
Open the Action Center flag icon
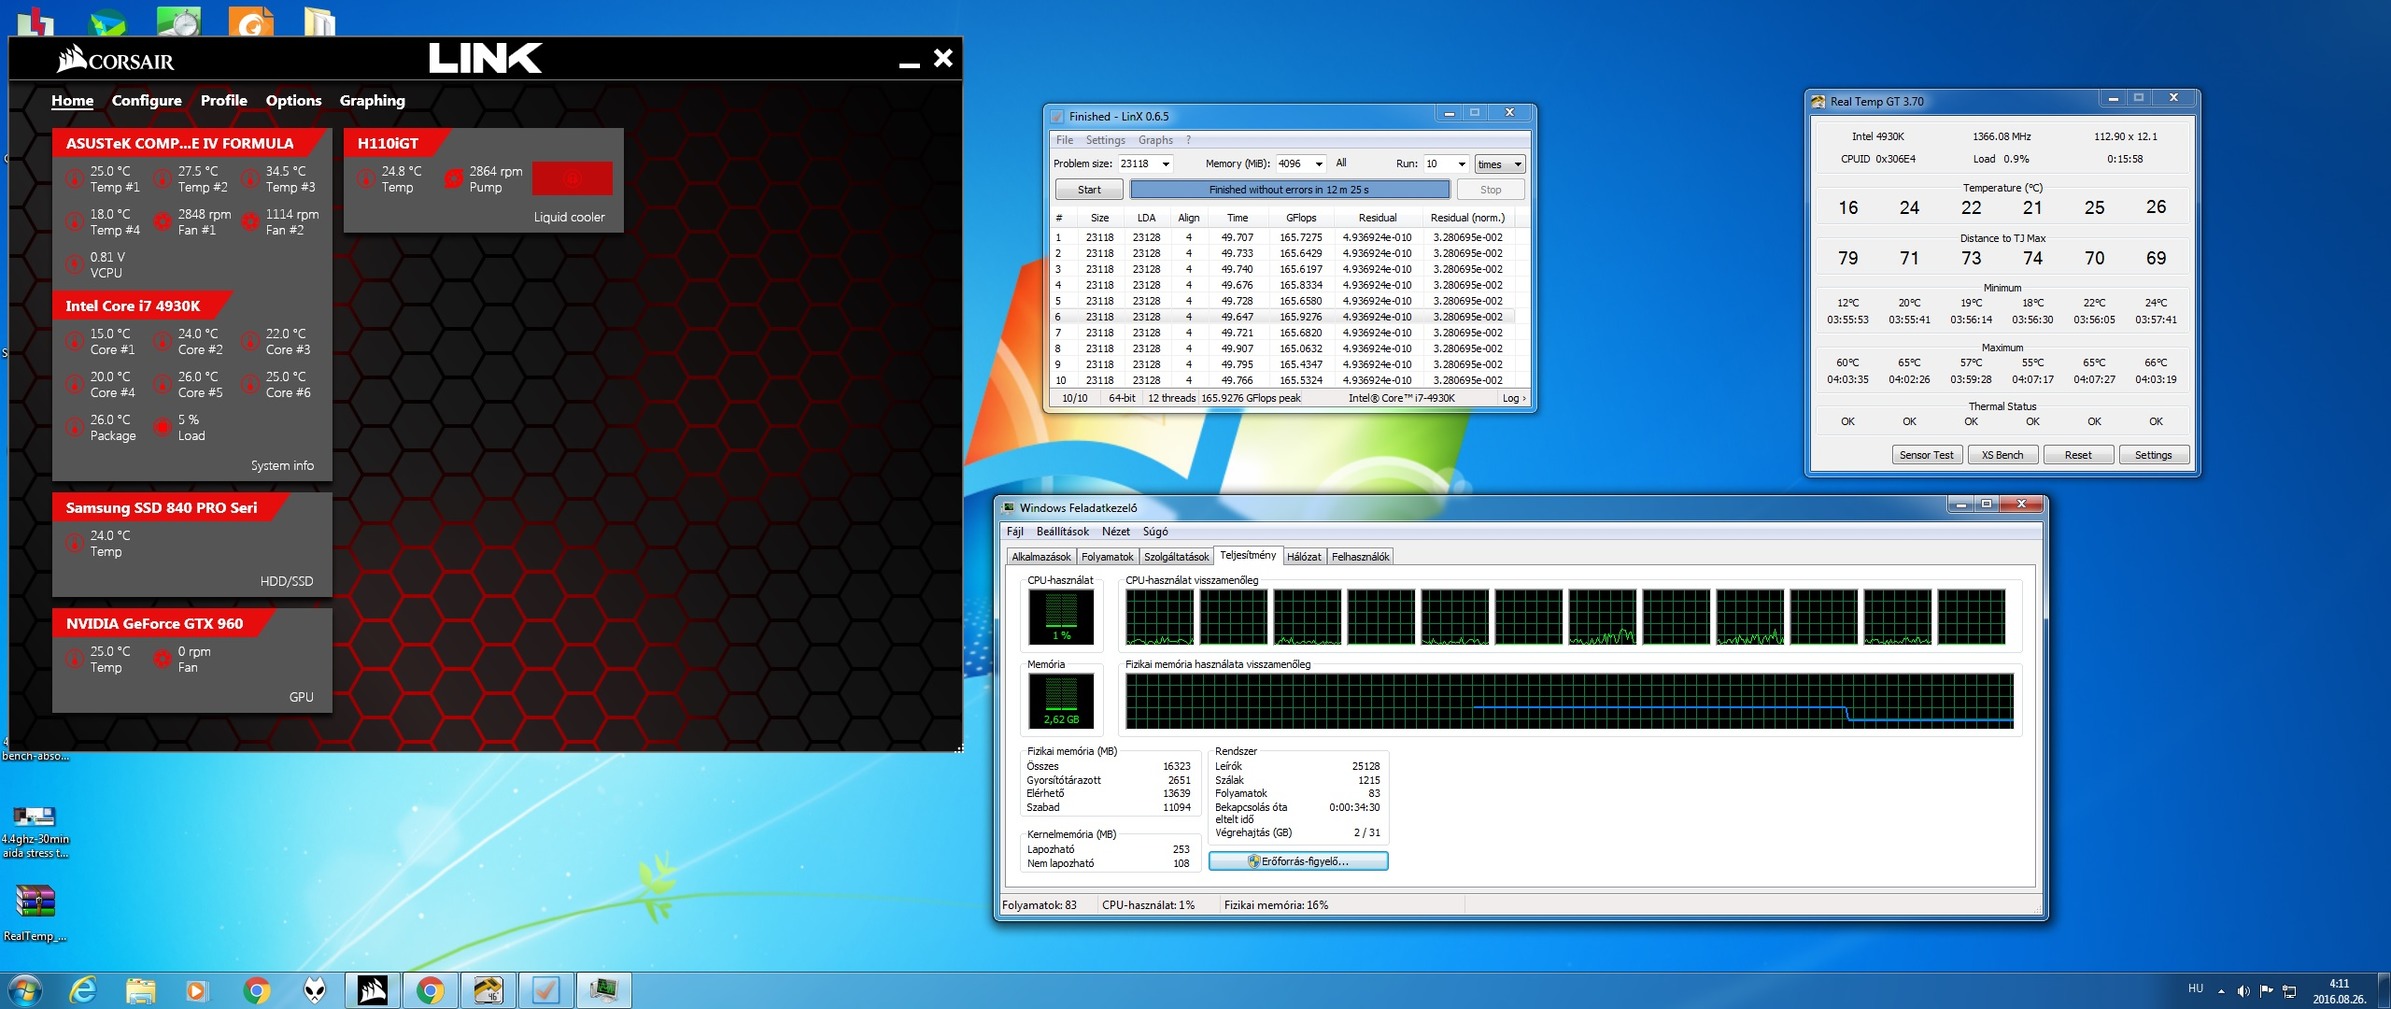pos(2266,991)
